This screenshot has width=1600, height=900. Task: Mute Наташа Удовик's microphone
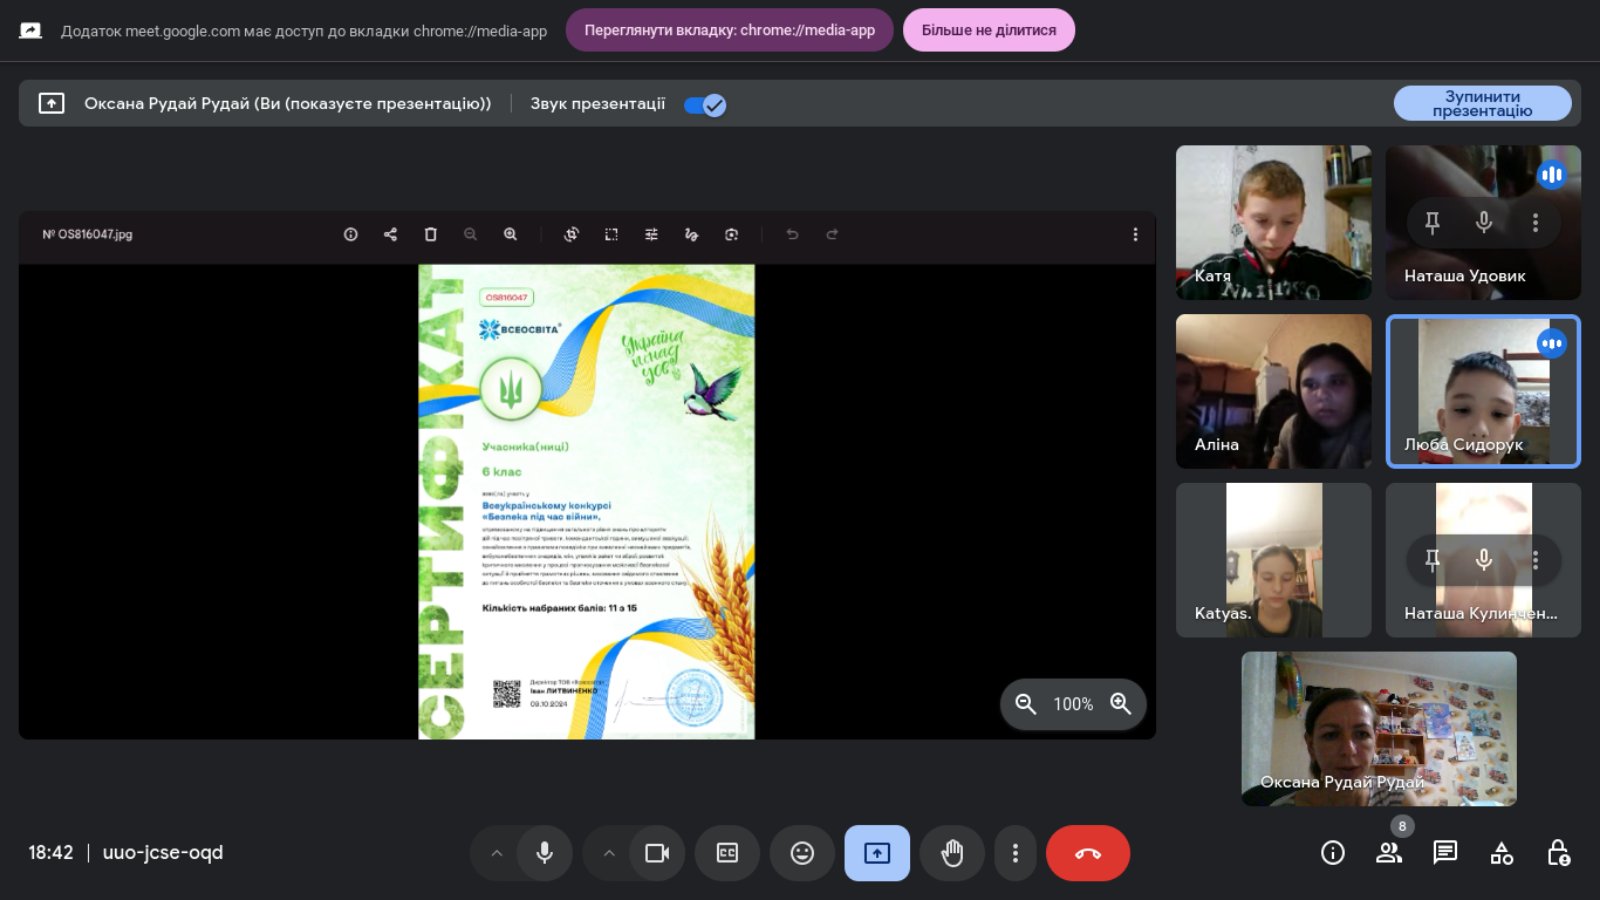pyautogui.click(x=1484, y=222)
